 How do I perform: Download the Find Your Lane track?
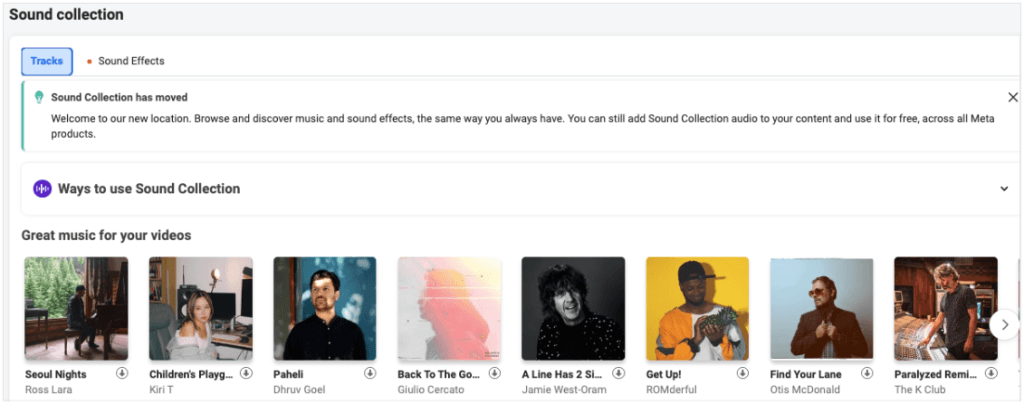pos(866,373)
